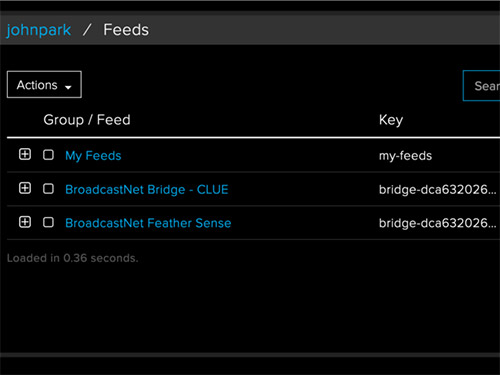Expand BroadcastNet Bridge - CLUE group plus icon

coord(25,188)
